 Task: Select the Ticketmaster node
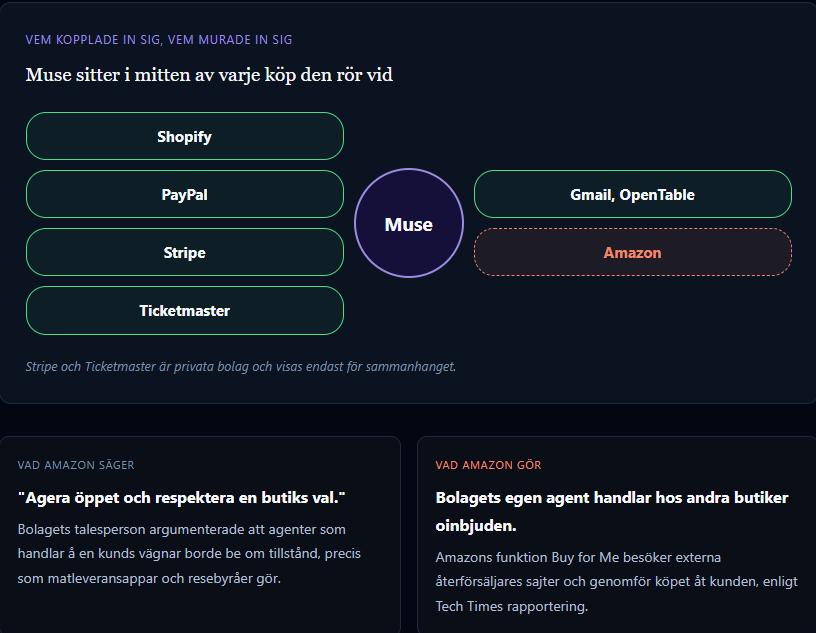point(185,311)
